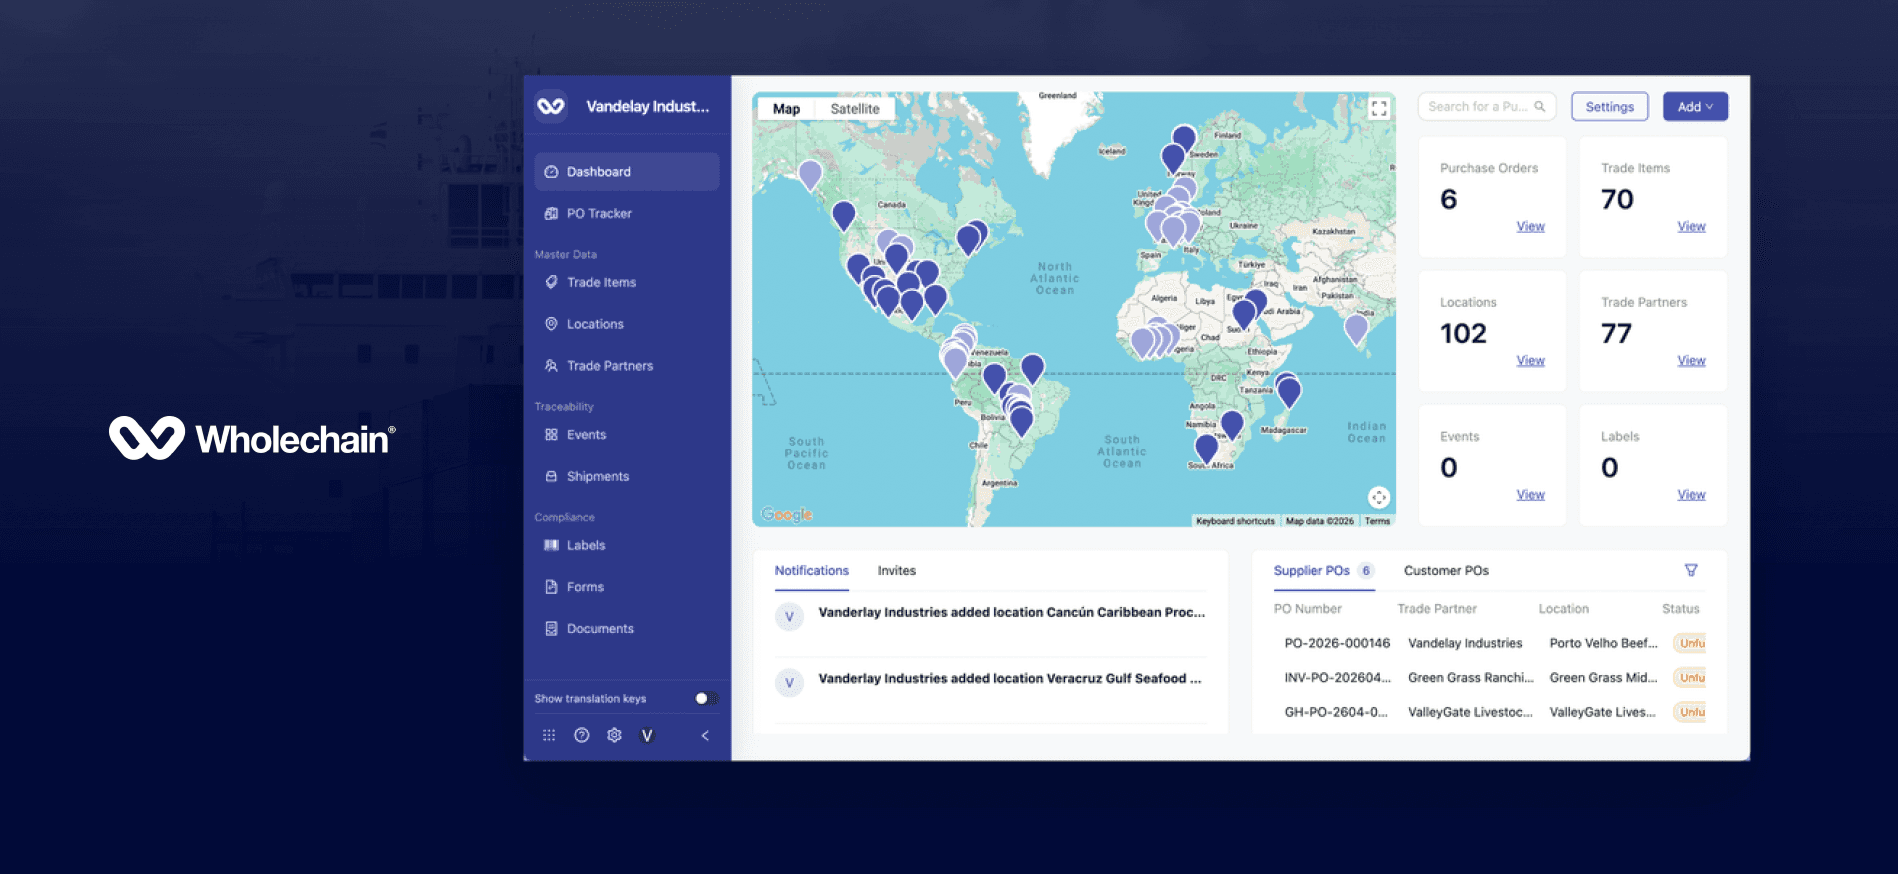The width and height of the screenshot is (1898, 874).
Task: Click the Vandelay Indust... company name
Action: pyautogui.click(x=647, y=106)
